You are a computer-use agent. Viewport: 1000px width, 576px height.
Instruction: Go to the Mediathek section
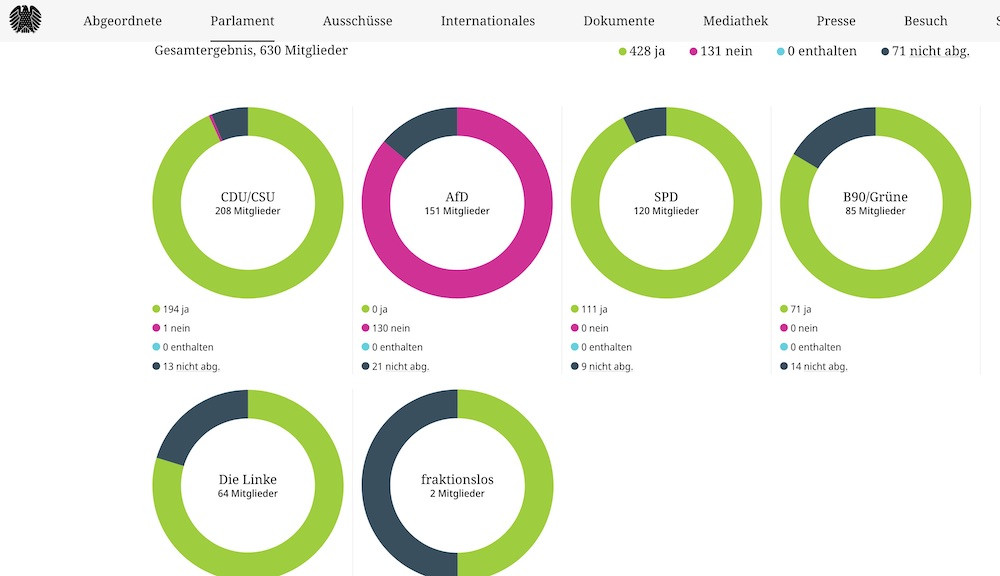click(x=735, y=21)
